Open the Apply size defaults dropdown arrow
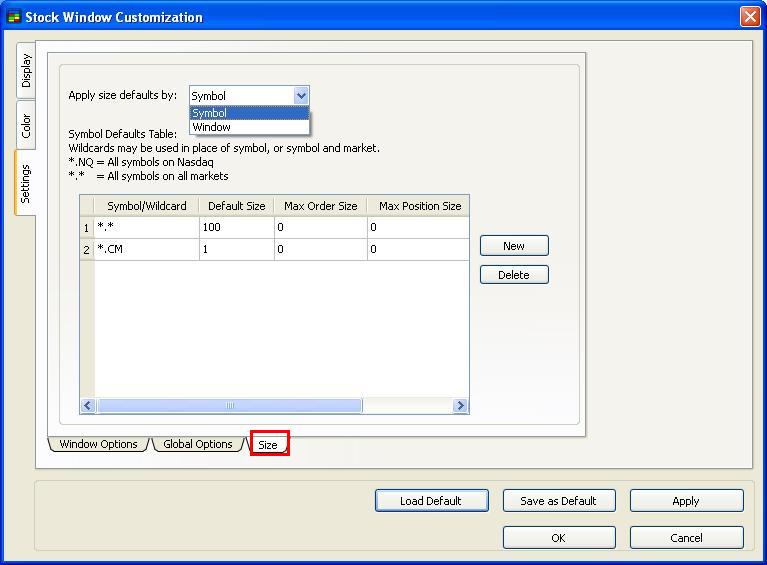767x565 pixels. click(301, 96)
